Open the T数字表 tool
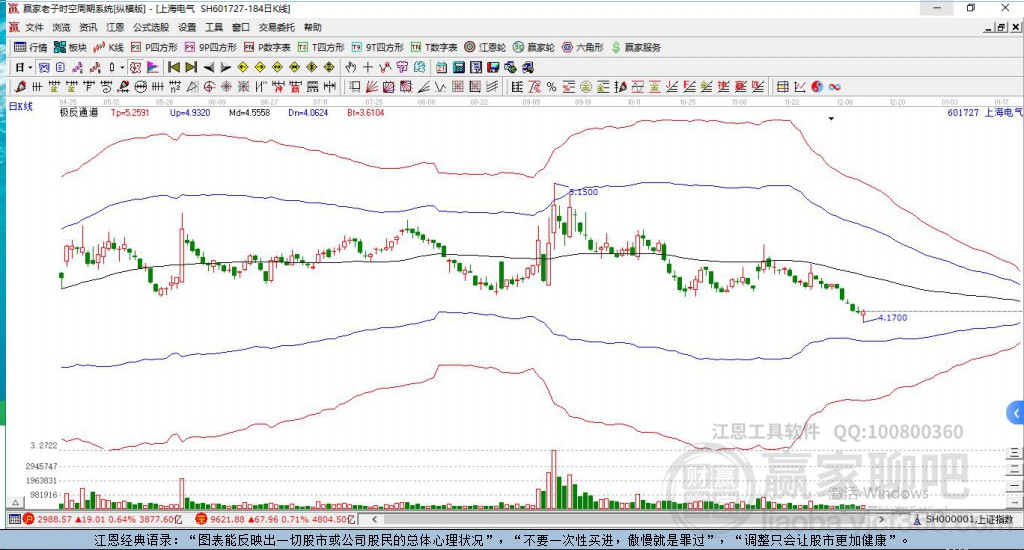This screenshot has width=1024, height=550. pos(434,47)
